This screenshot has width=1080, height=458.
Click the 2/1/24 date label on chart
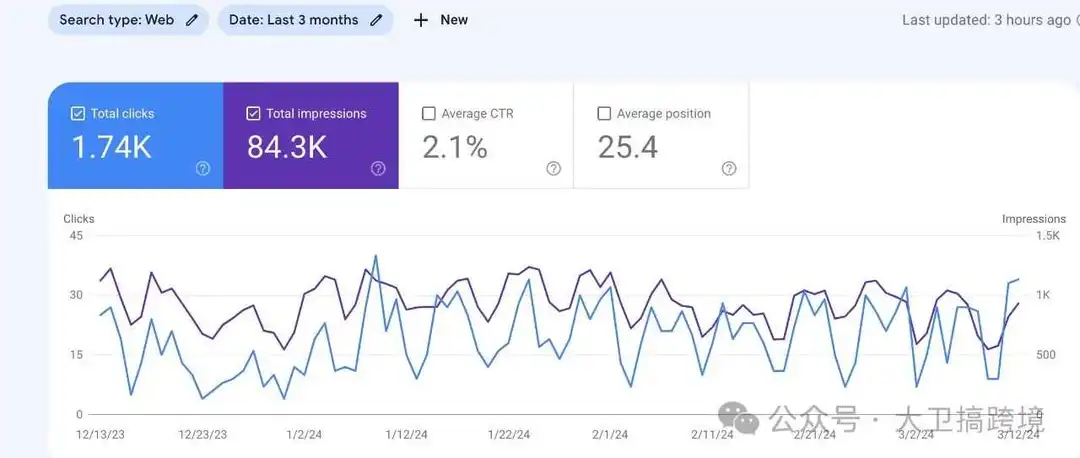(610, 435)
